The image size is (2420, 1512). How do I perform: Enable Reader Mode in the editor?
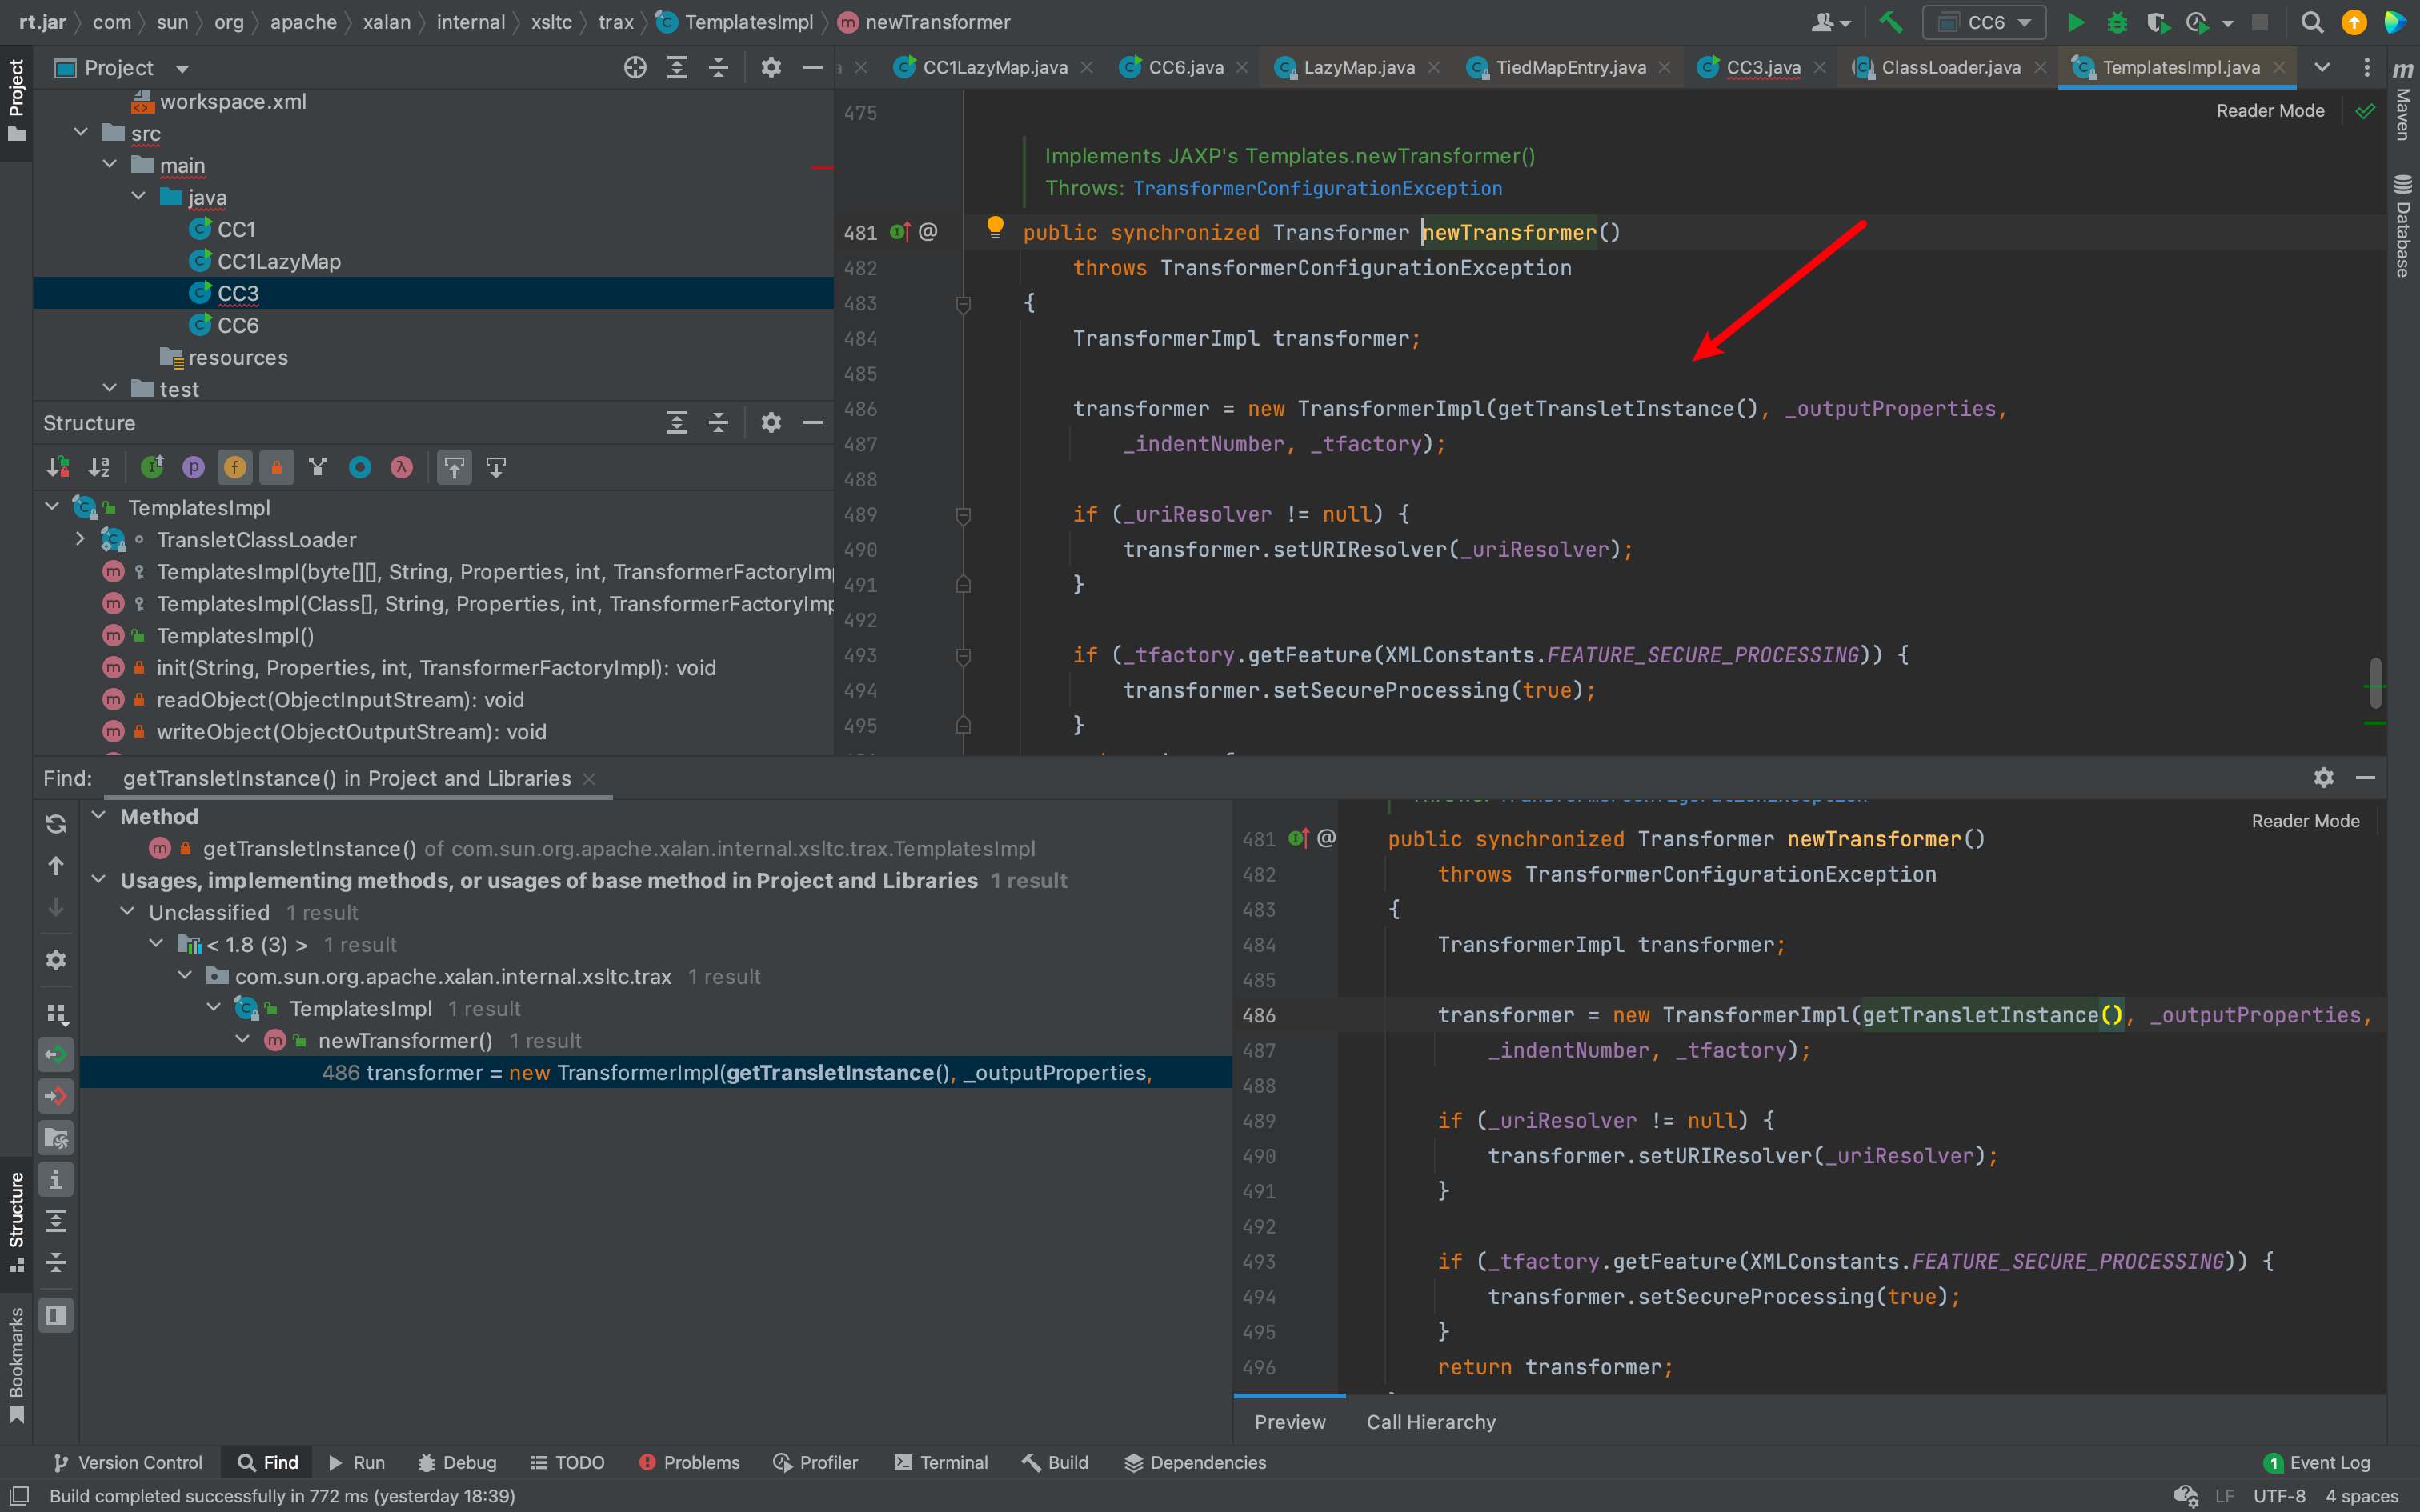tap(2270, 111)
